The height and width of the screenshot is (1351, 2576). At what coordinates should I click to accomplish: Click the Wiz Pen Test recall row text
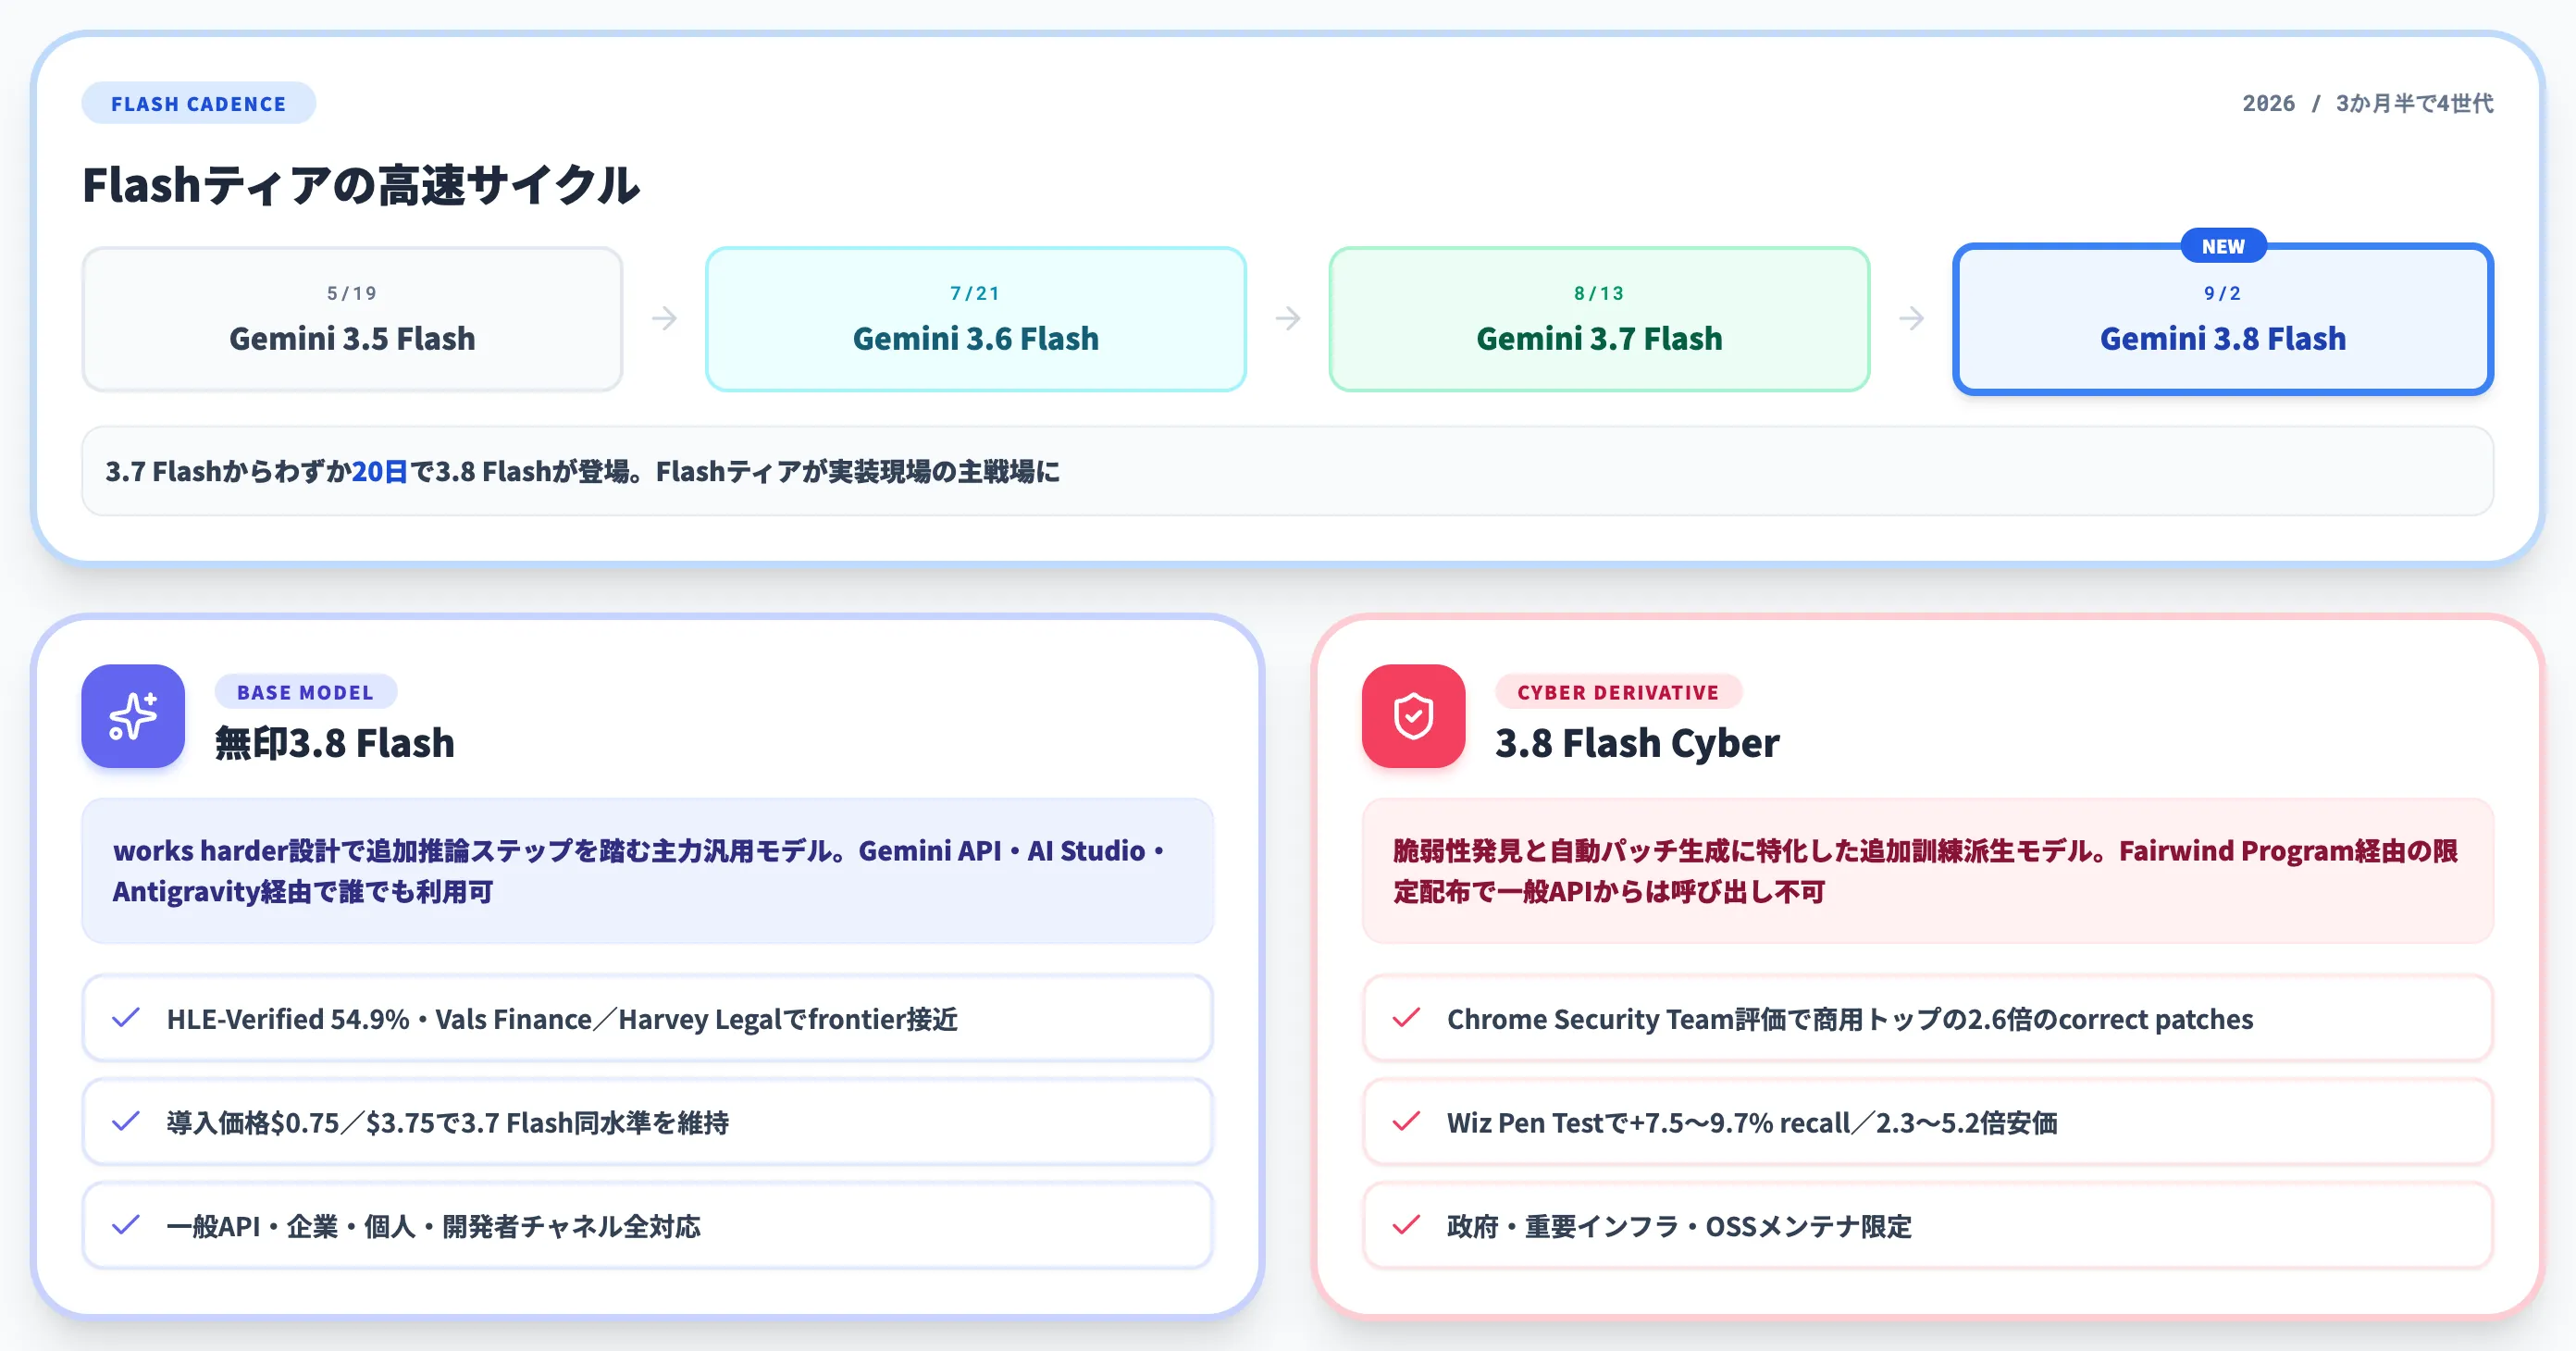click(x=1752, y=1123)
